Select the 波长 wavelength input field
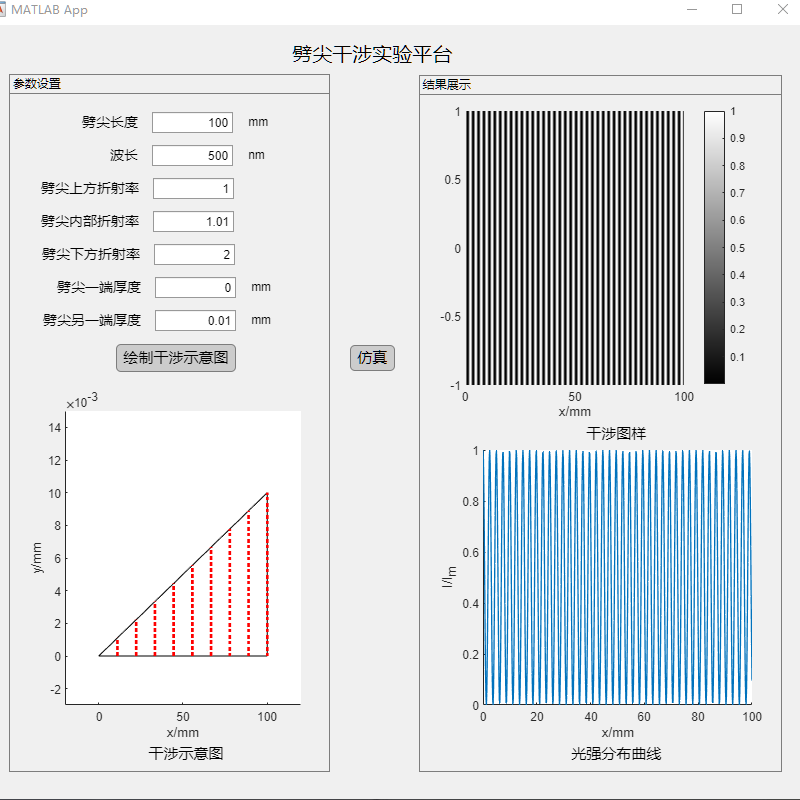Viewport: 800px width, 800px height. [x=193, y=155]
